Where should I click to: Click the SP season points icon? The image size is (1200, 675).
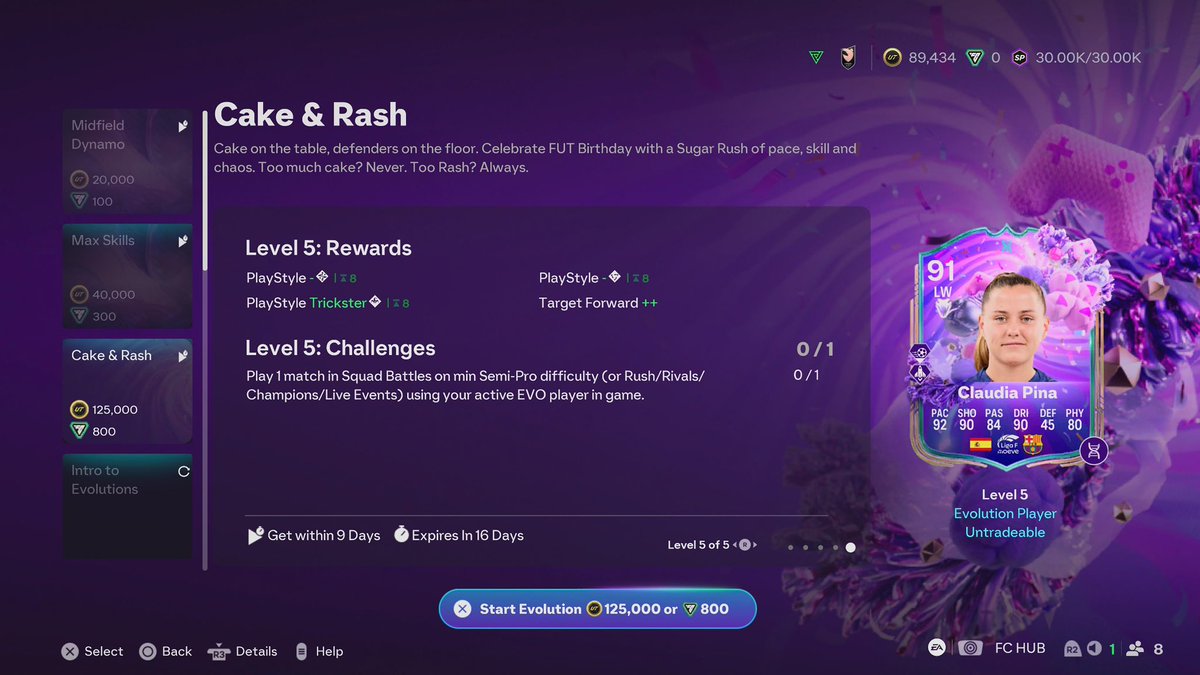[1020, 58]
